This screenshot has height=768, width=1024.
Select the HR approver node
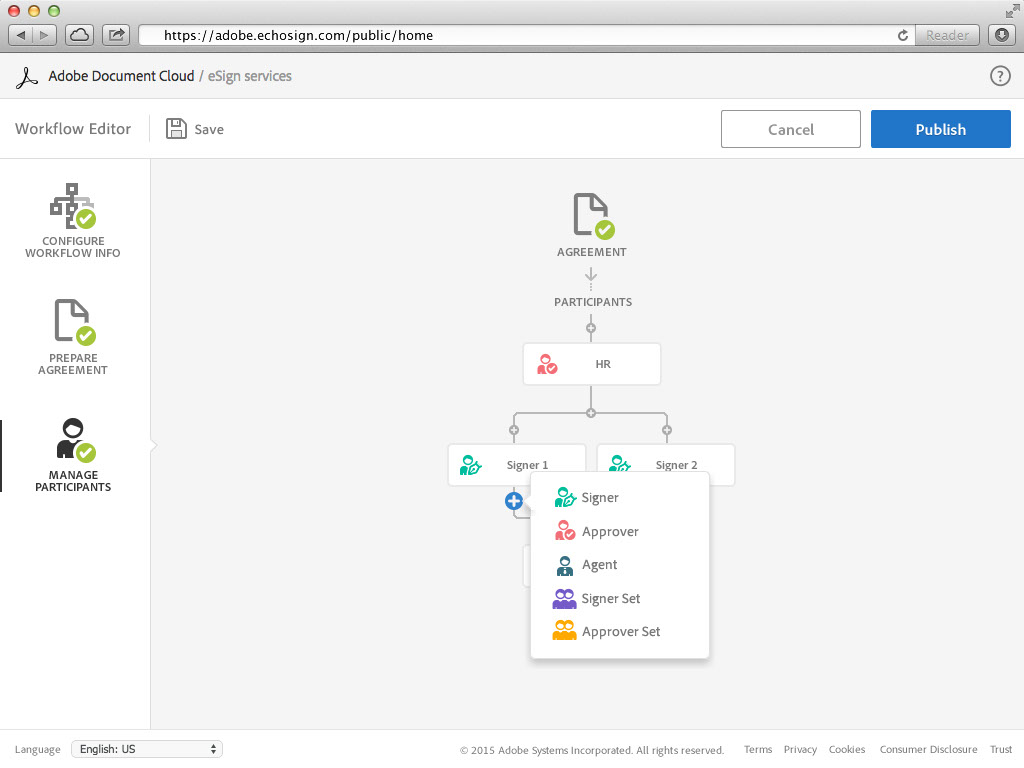tap(591, 364)
